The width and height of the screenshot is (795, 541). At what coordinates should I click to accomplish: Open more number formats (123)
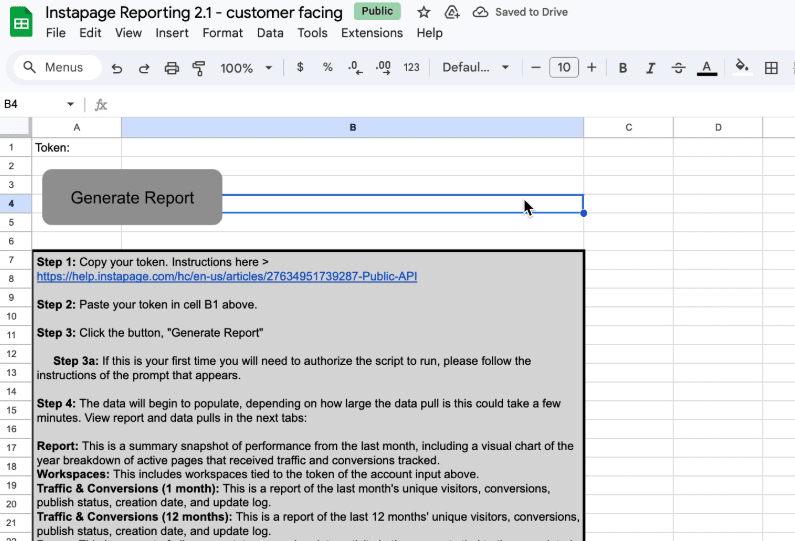pos(411,67)
